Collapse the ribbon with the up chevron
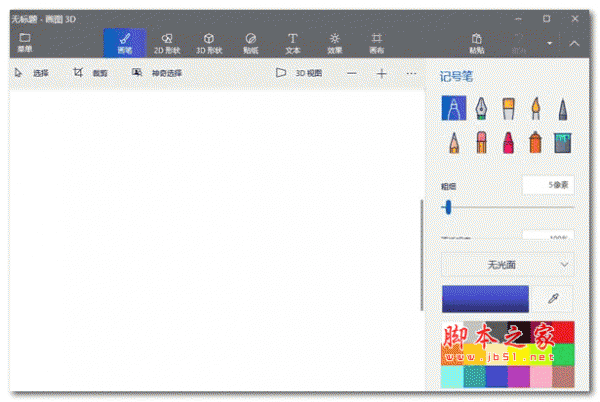The width and height of the screenshot is (600, 402). (x=574, y=43)
